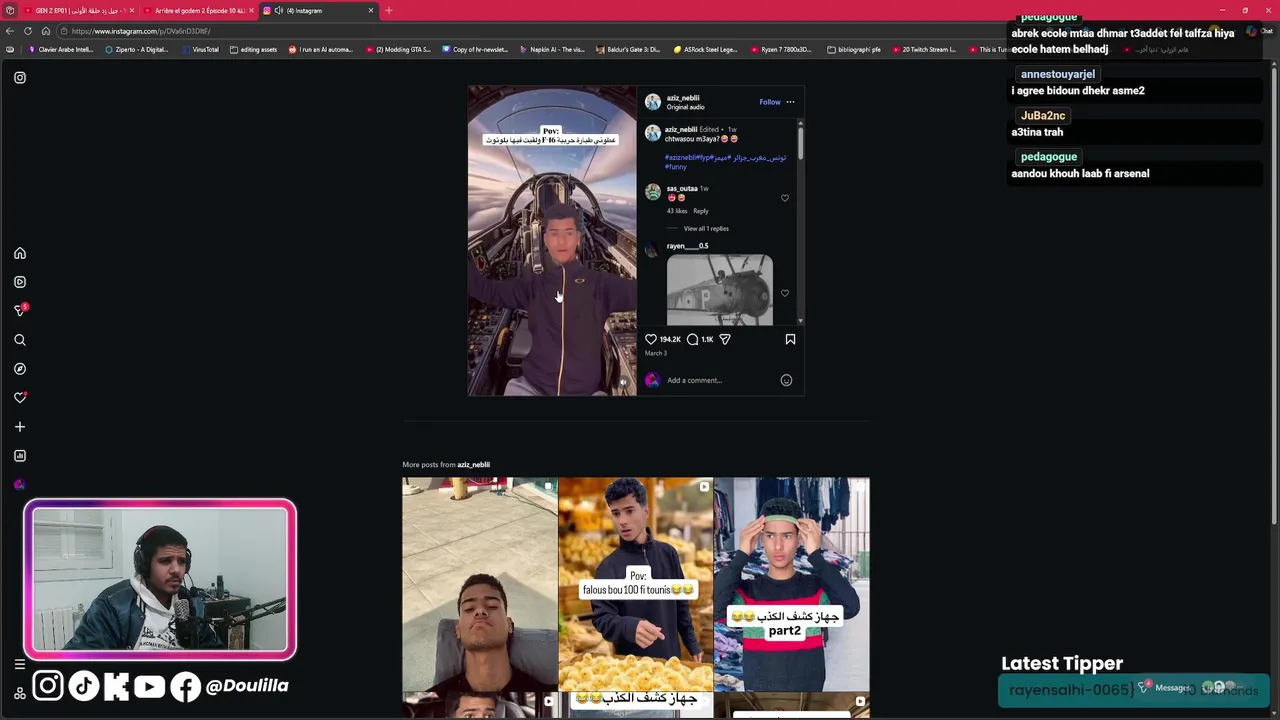Toggle the video mute speaker icon
The height and width of the screenshot is (720, 1280).
coord(623,381)
